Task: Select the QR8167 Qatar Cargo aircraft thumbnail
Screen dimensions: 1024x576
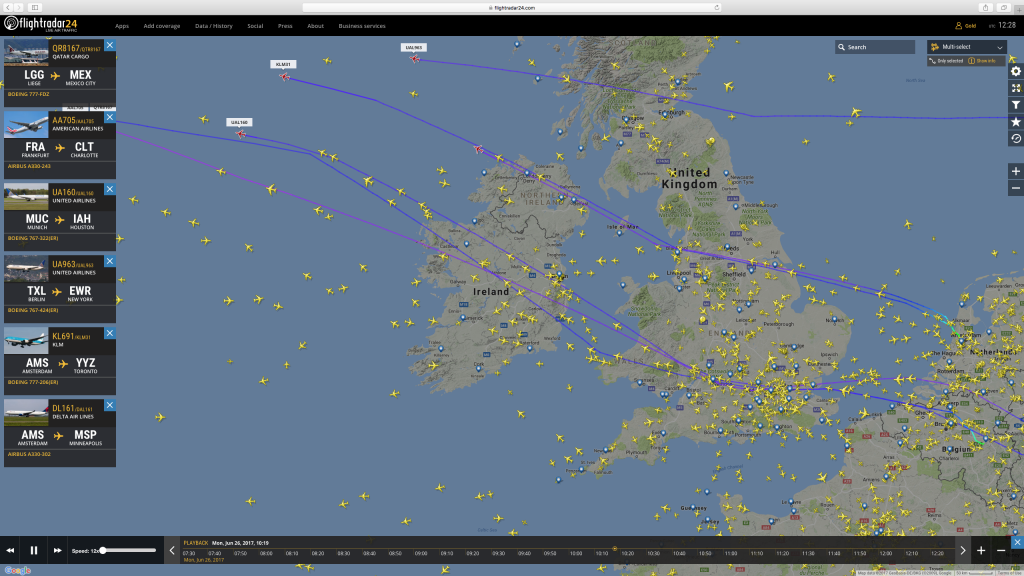Action: pos(26,52)
